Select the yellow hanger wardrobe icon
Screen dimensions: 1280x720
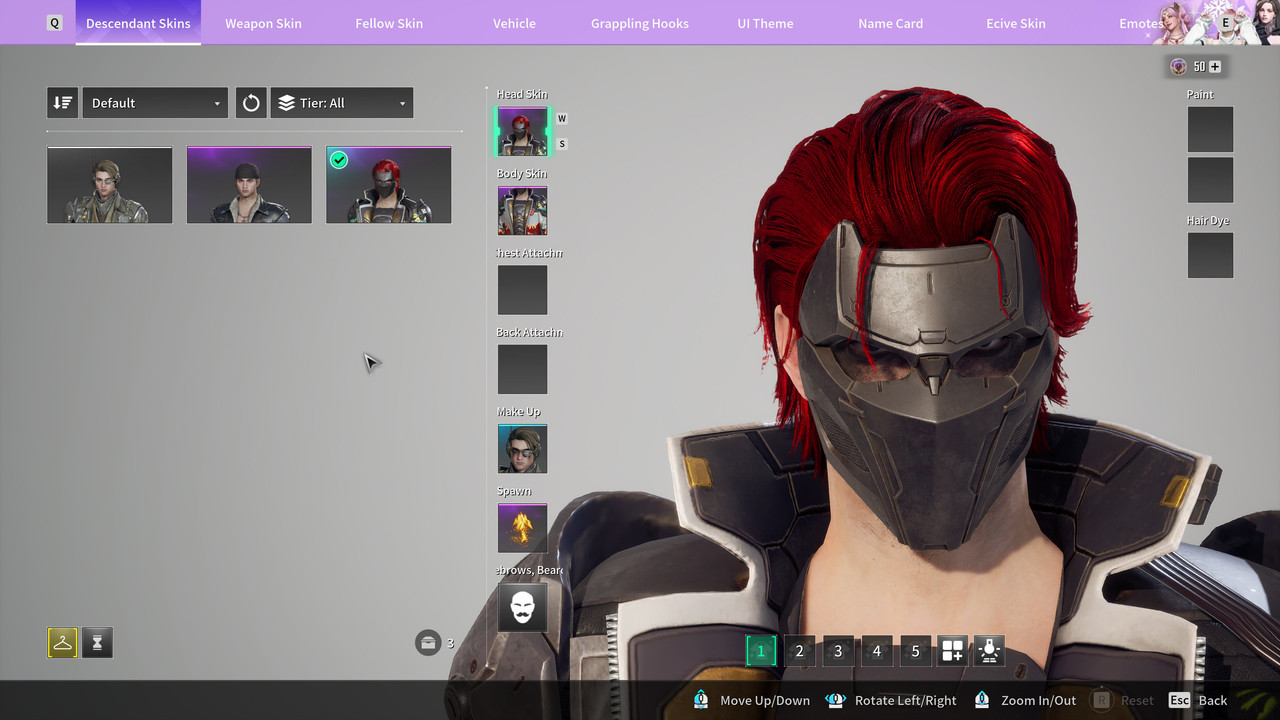click(62, 643)
